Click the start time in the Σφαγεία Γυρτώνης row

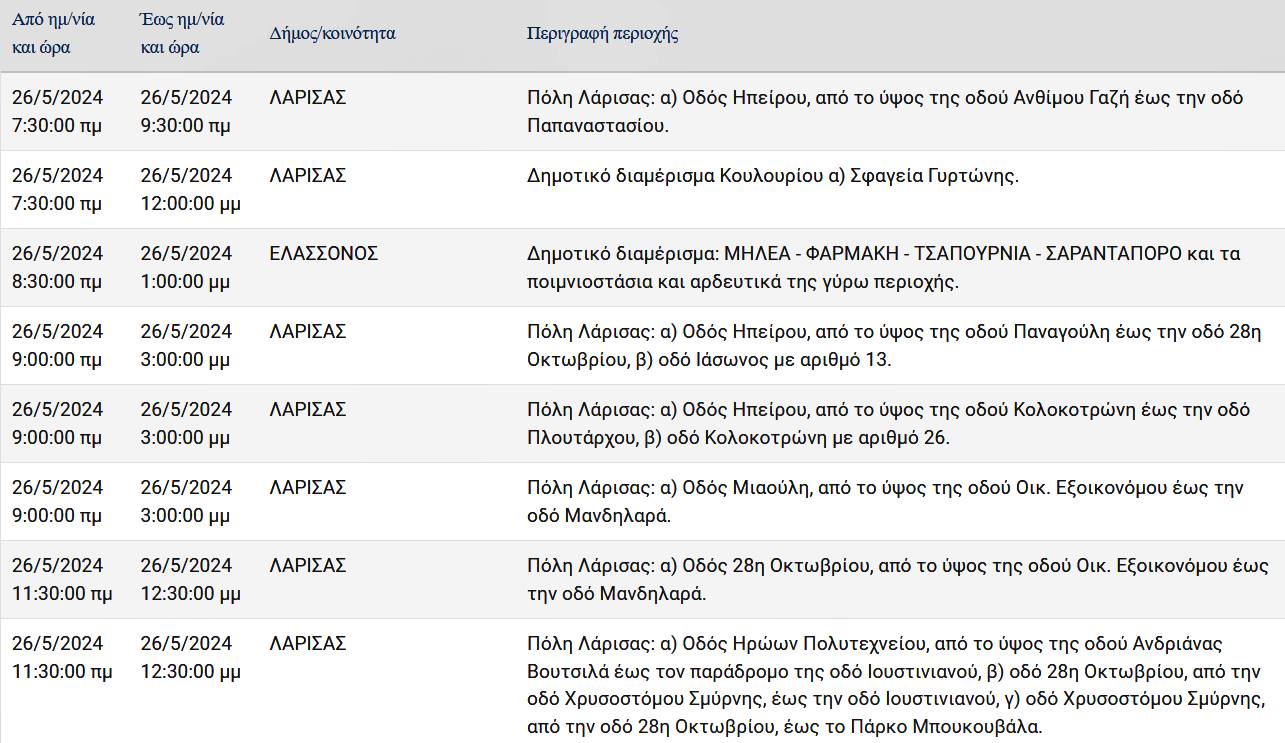pyautogui.click(x=57, y=189)
